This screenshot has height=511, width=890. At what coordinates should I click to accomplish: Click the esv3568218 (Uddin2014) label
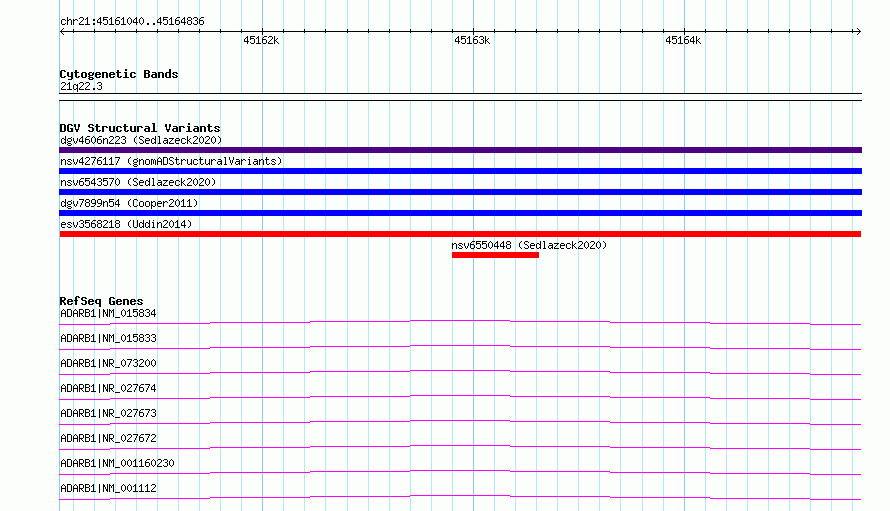tap(126, 224)
